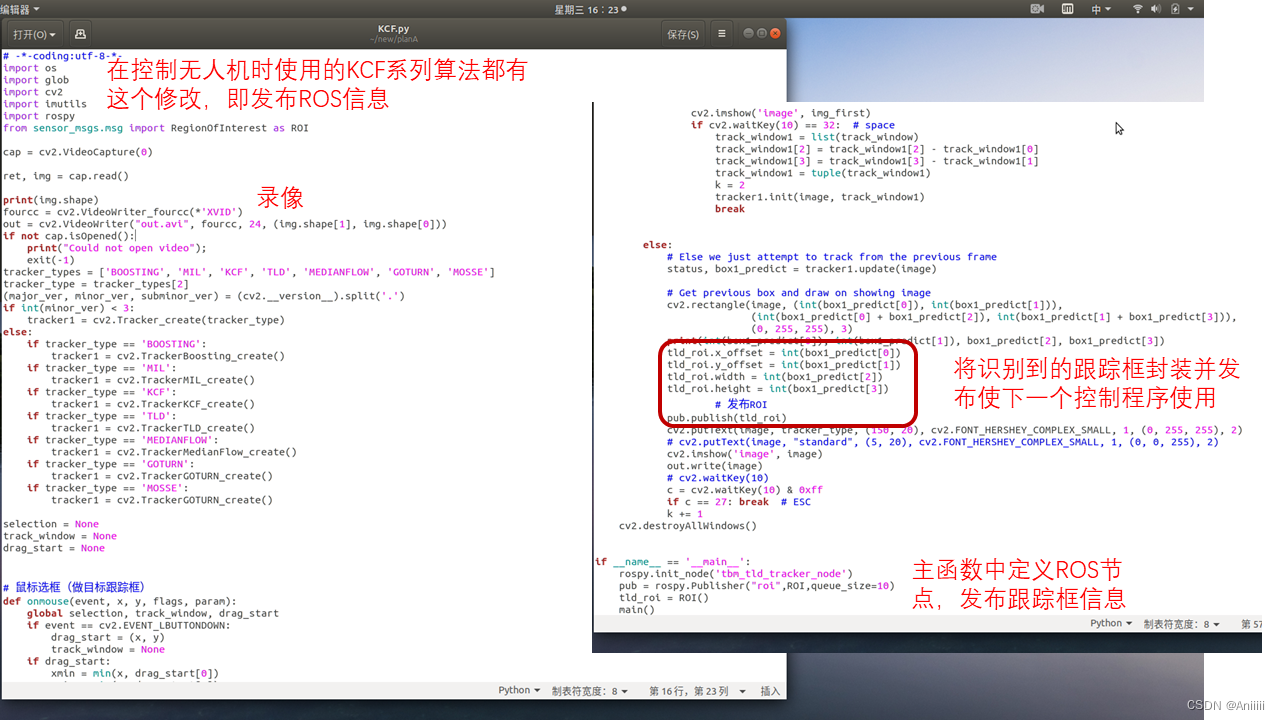This screenshot has width=1280, height=720.
Task: Click the screen recorder icon in top panel
Action: [x=1037, y=9]
